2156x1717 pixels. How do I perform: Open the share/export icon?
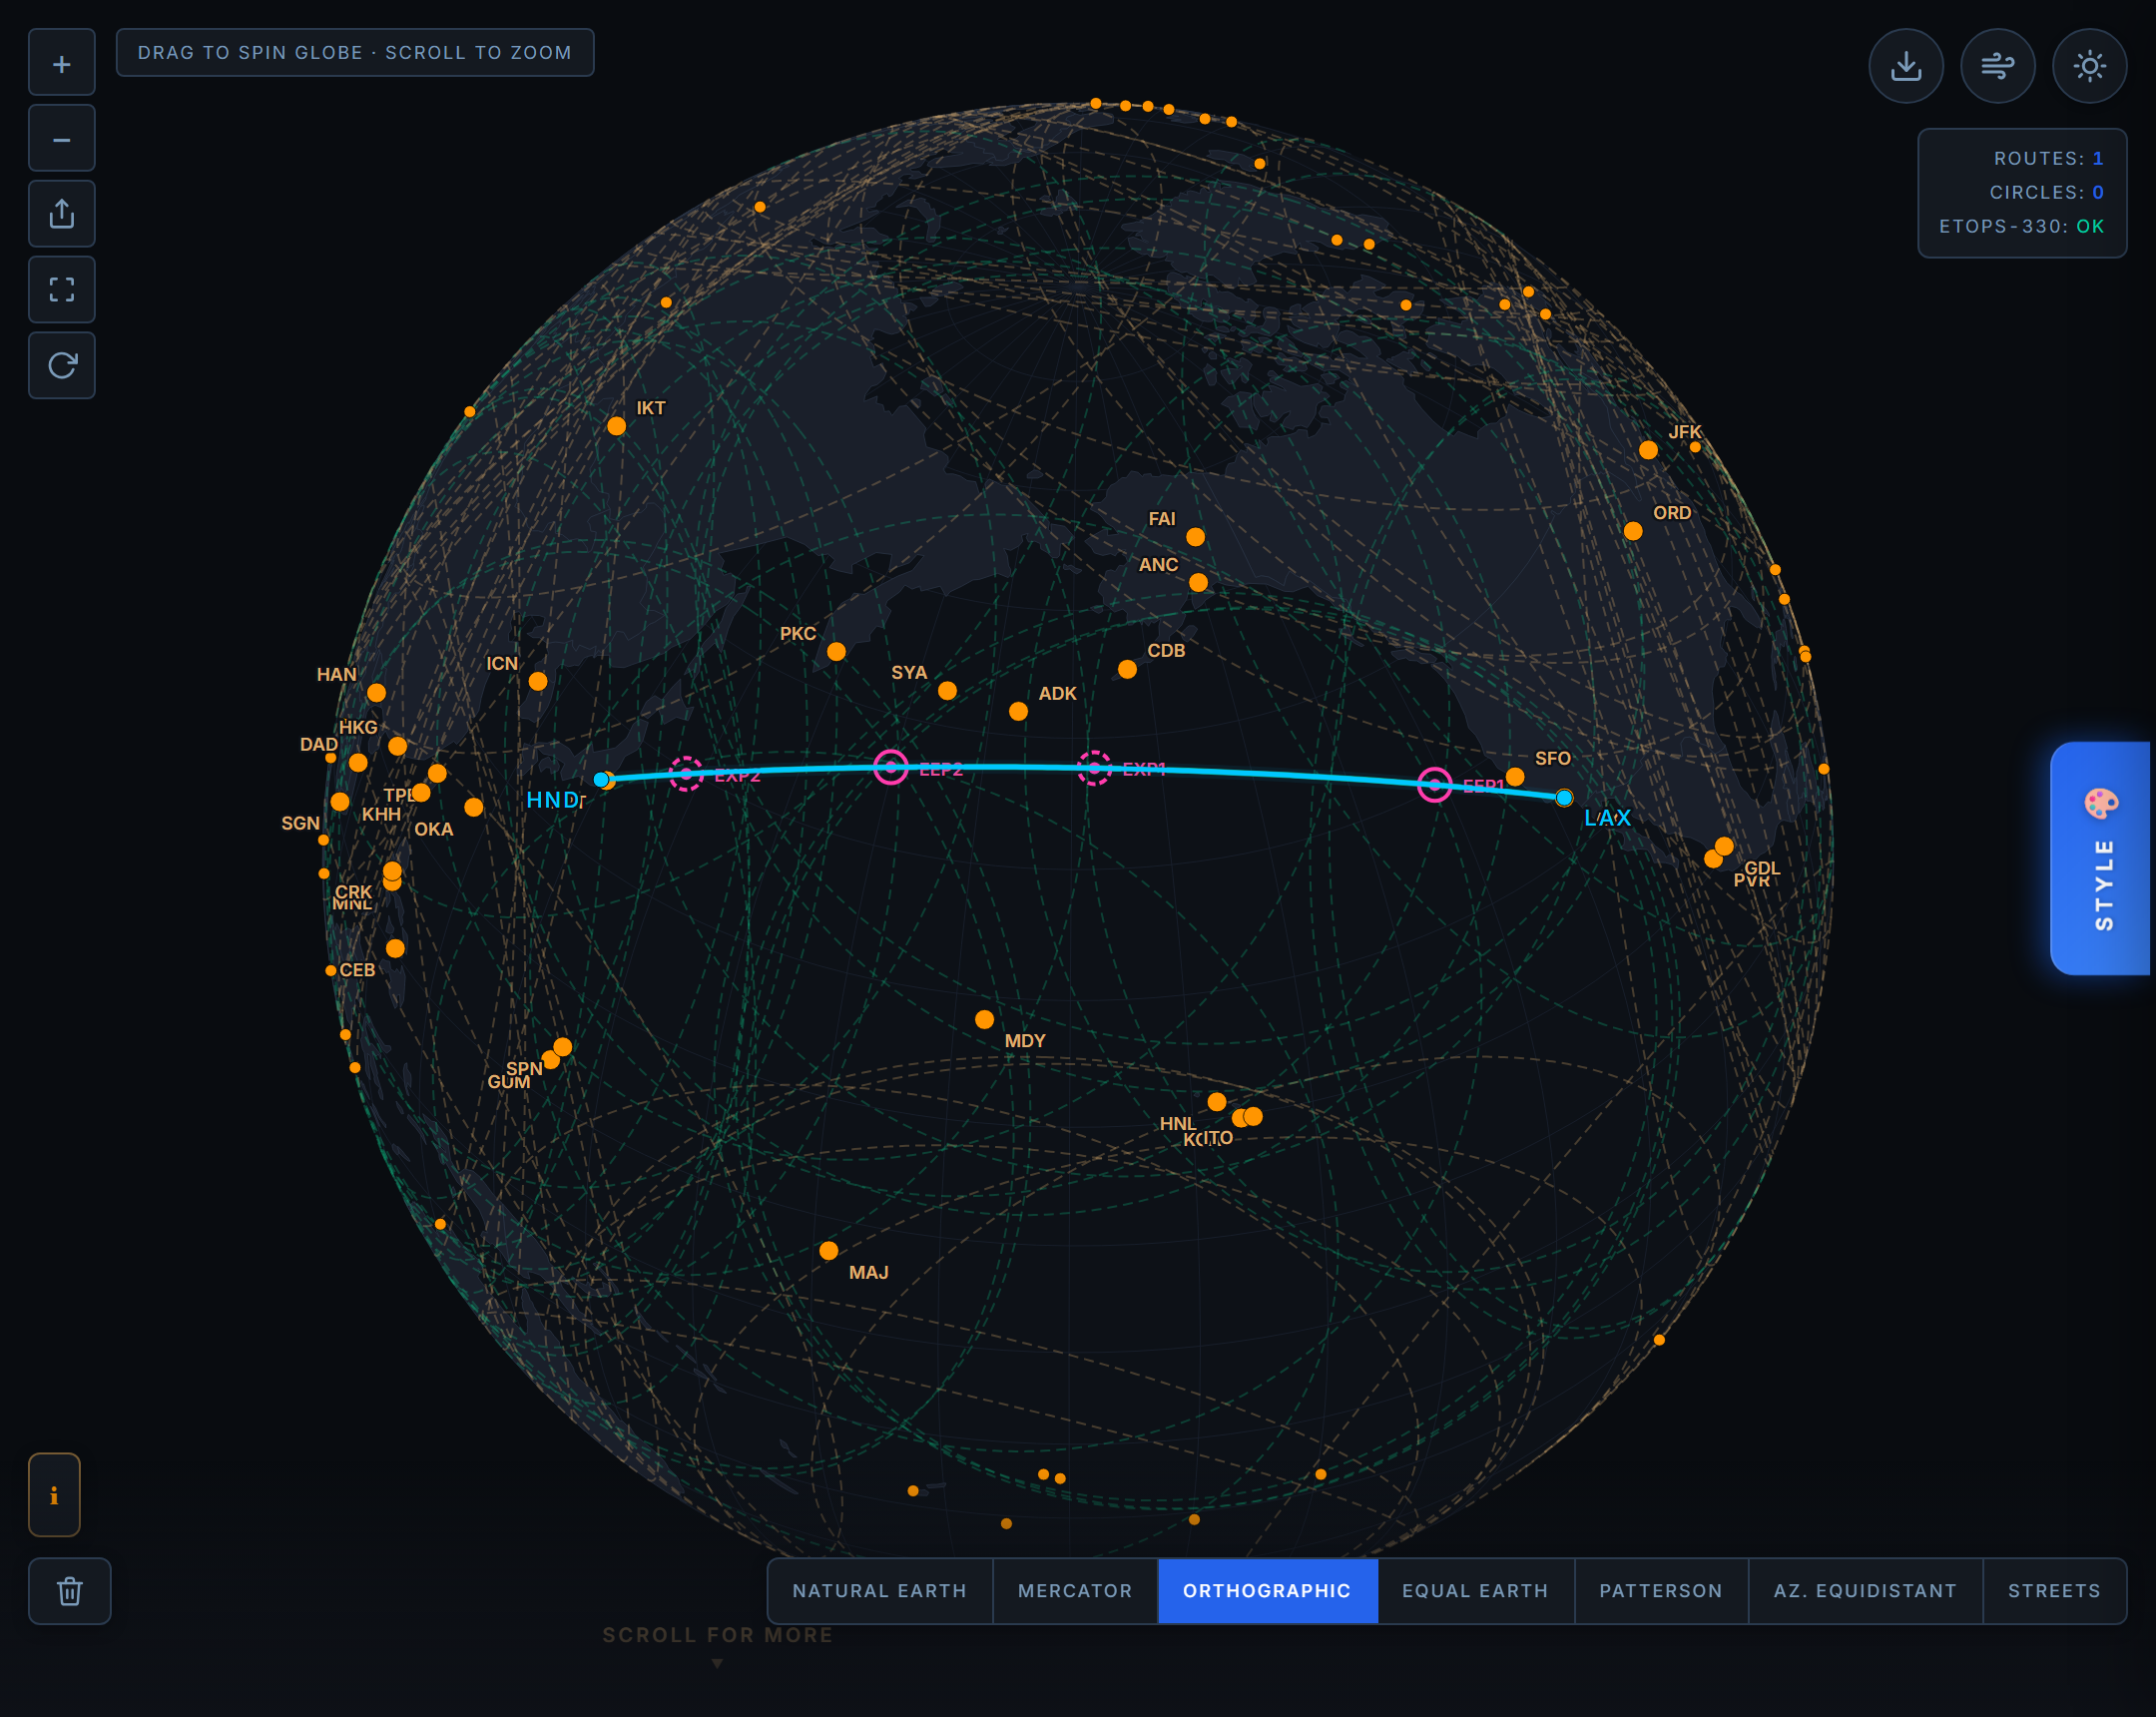coord(62,214)
